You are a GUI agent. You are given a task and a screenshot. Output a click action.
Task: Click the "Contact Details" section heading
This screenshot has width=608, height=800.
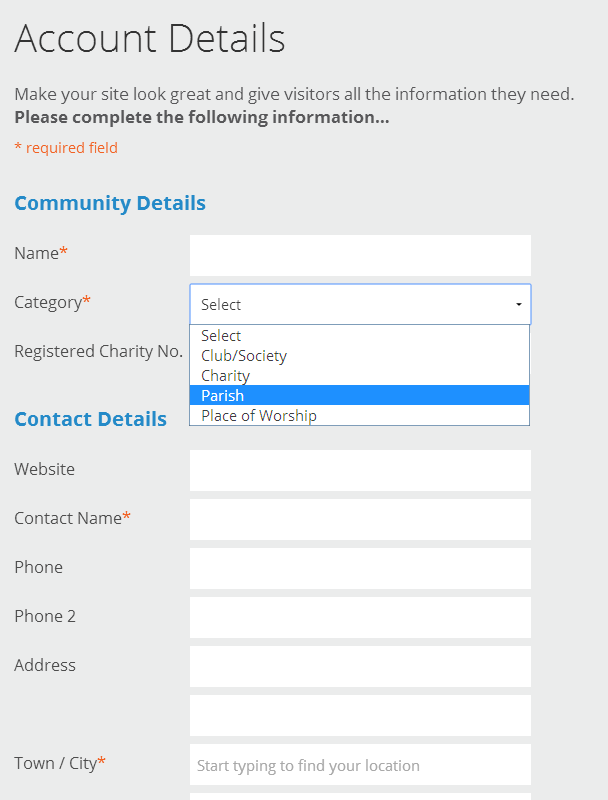[90, 419]
